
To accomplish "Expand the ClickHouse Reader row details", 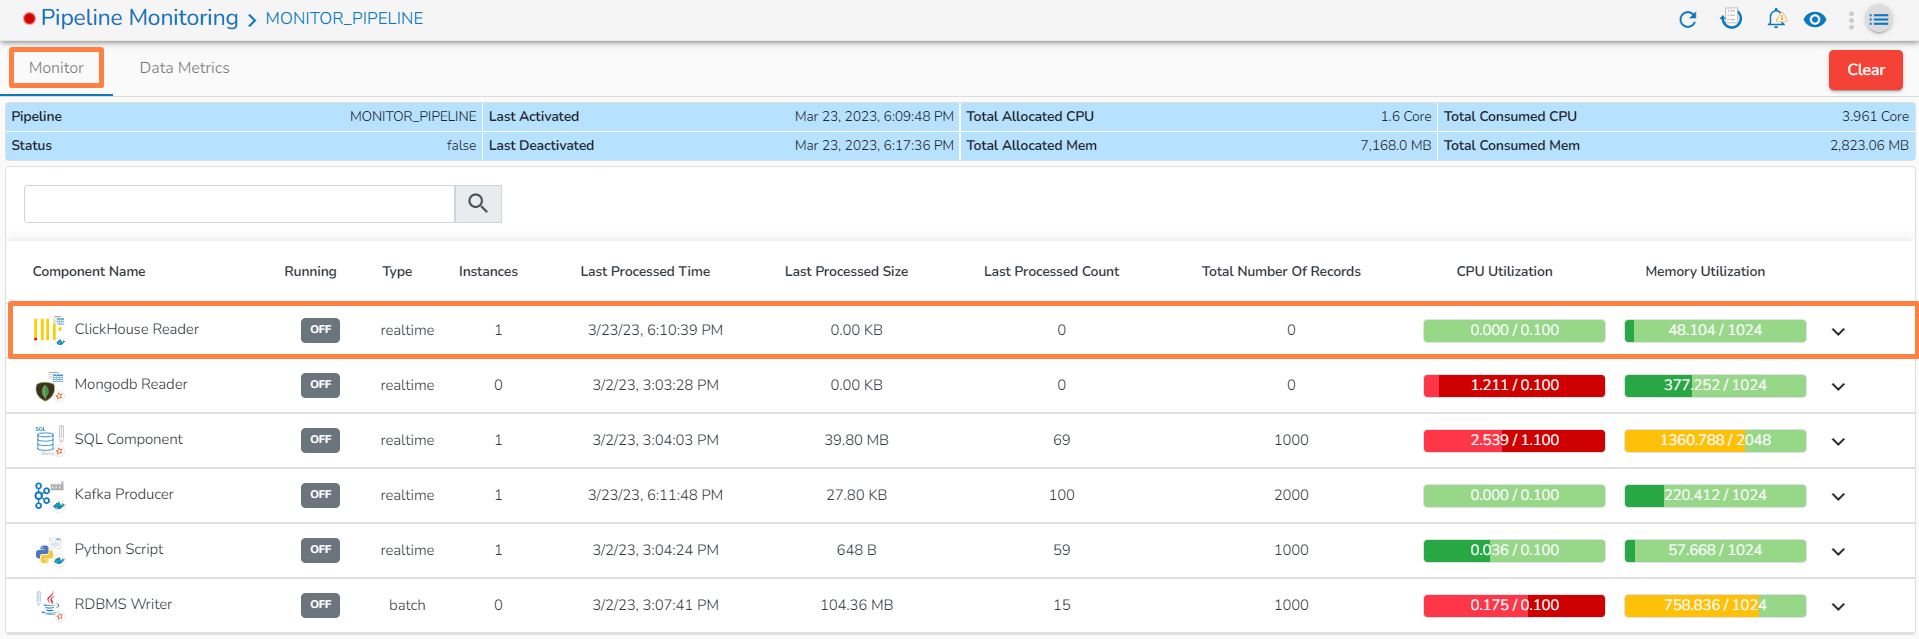I will [x=1838, y=331].
